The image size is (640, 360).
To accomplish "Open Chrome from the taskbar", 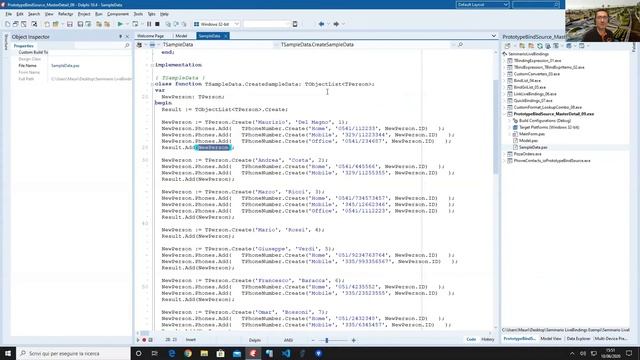I will [188, 353].
